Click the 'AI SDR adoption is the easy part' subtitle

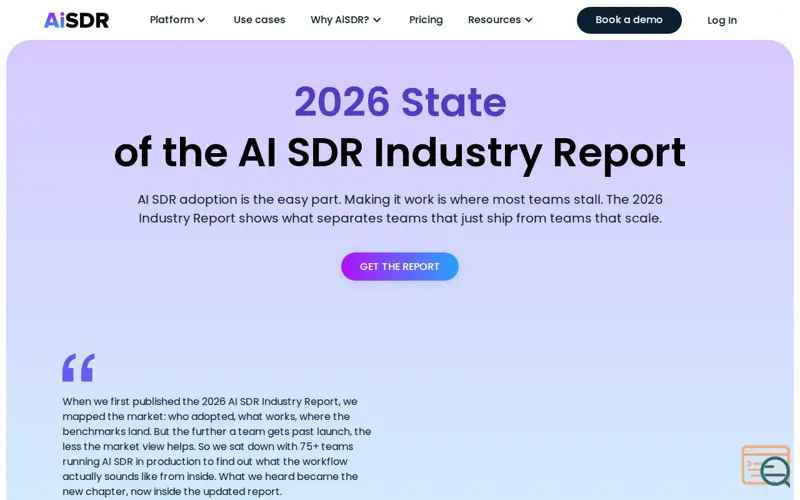coord(400,209)
